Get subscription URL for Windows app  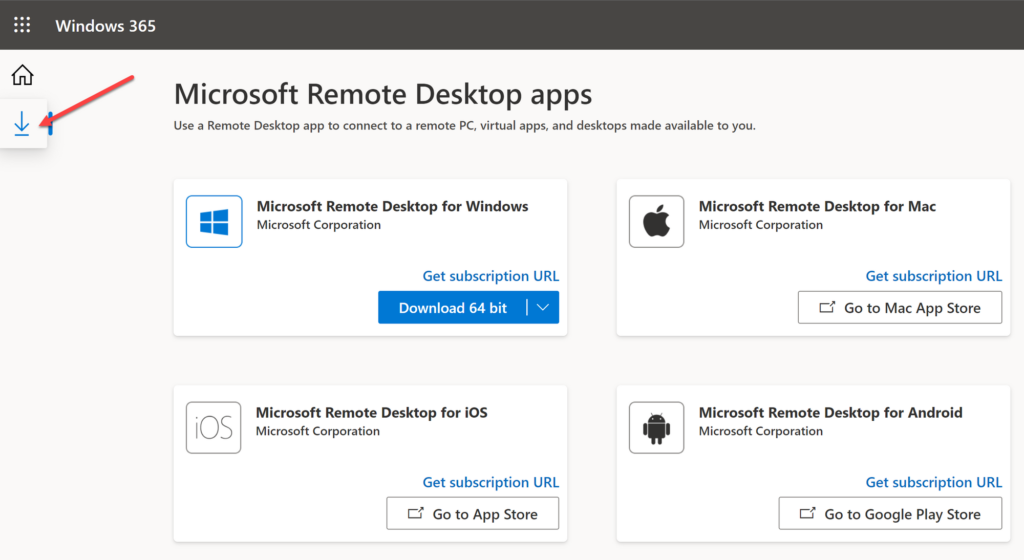click(x=490, y=276)
